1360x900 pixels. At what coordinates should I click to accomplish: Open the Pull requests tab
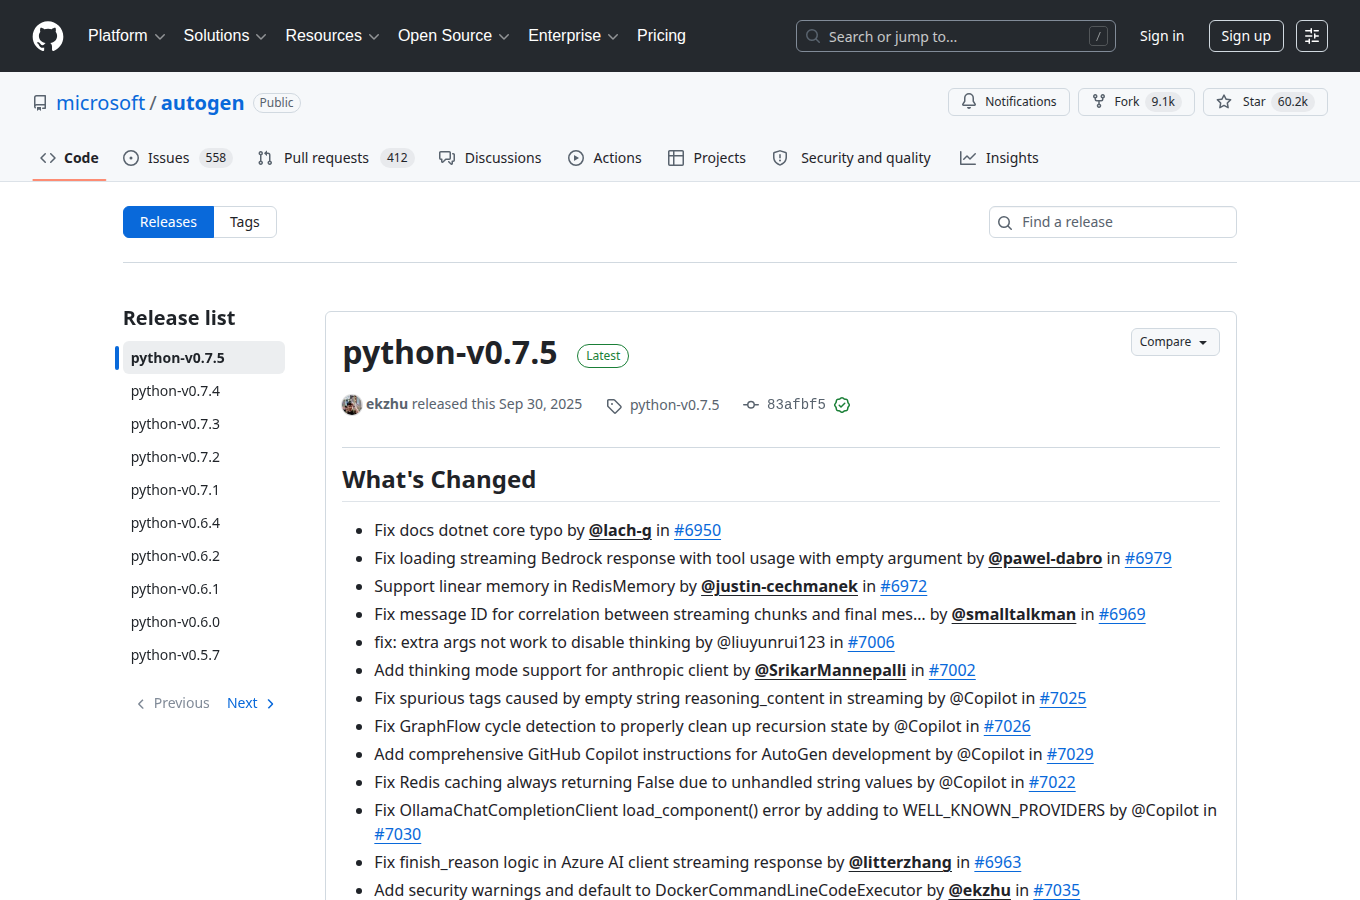[335, 158]
